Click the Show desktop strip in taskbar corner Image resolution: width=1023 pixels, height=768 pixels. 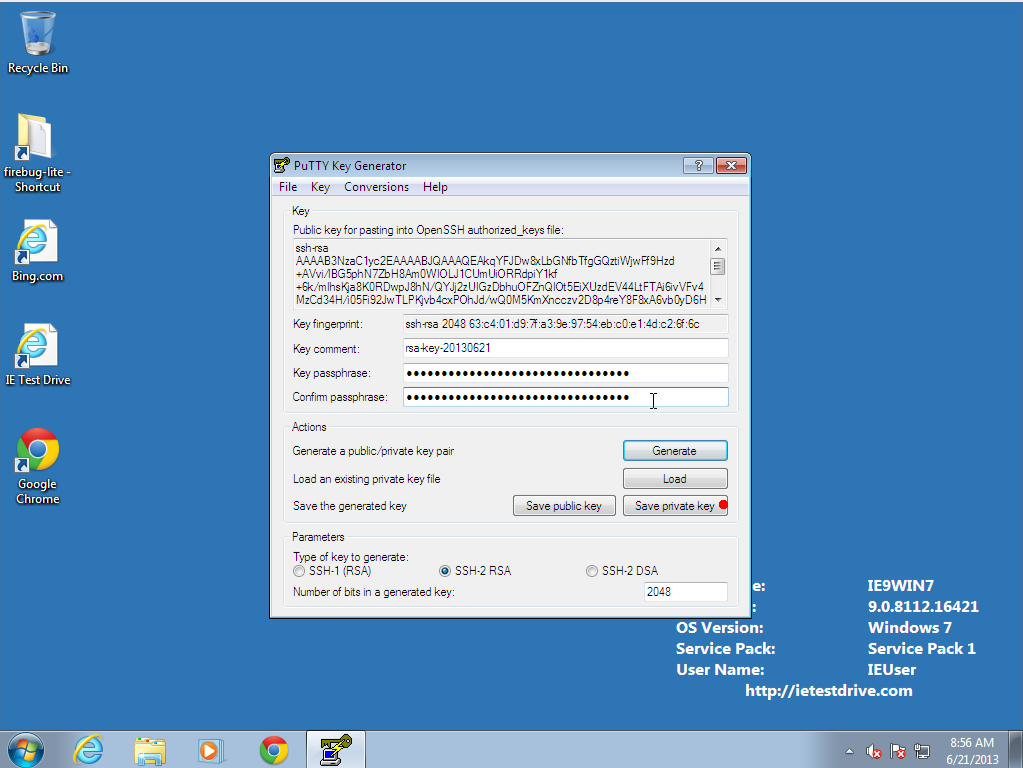tap(1016, 750)
